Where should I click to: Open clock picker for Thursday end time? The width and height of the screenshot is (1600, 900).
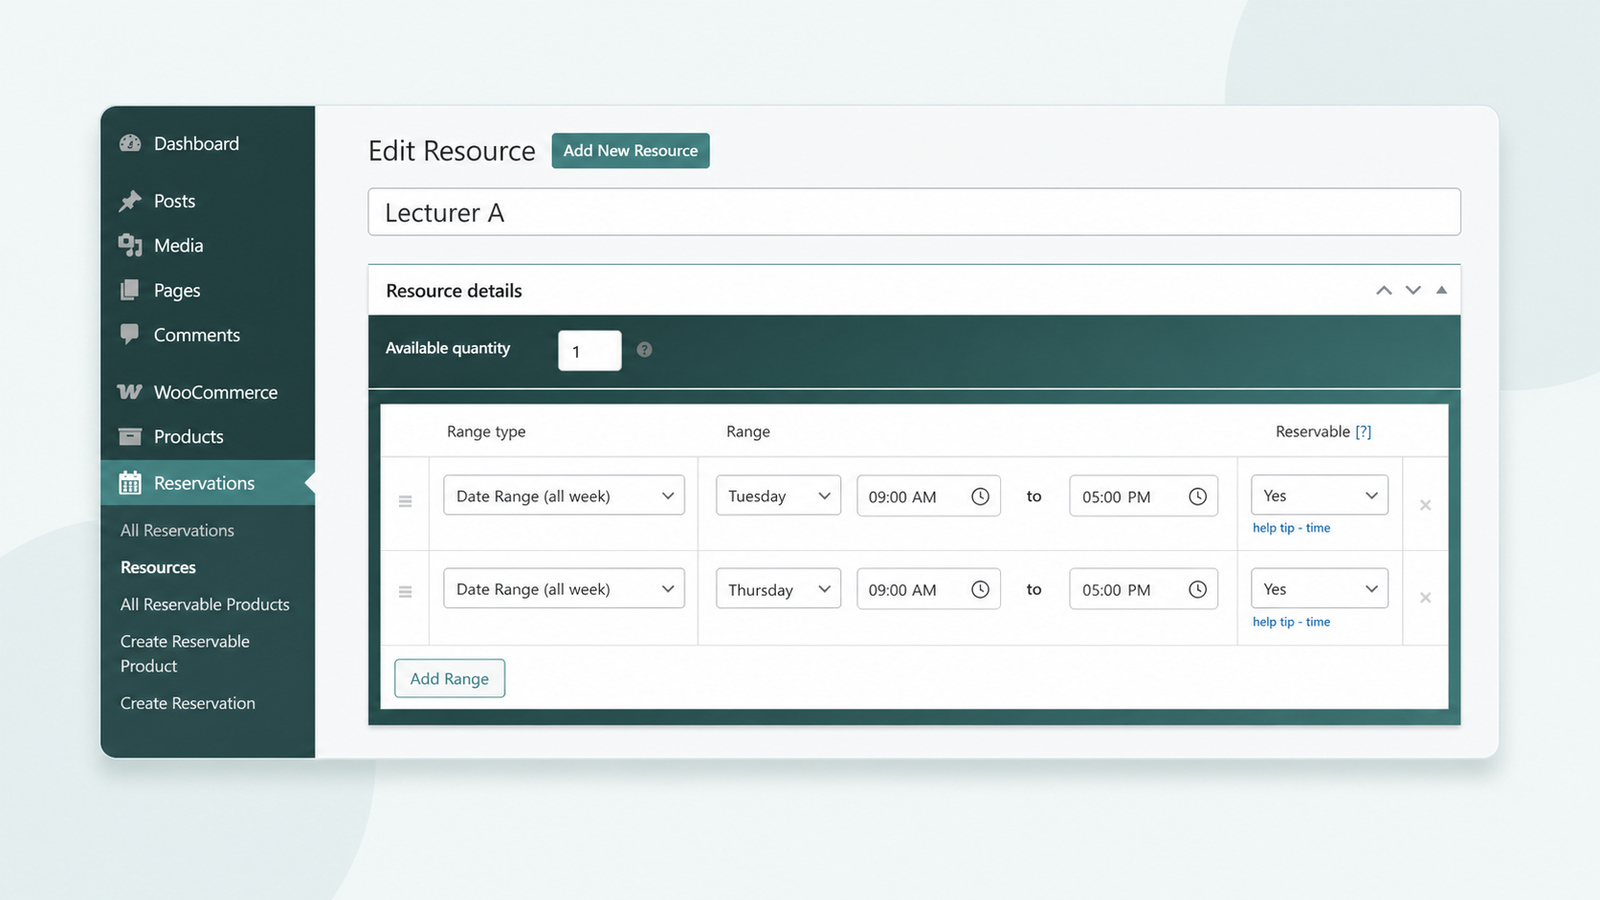click(1197, 589)
